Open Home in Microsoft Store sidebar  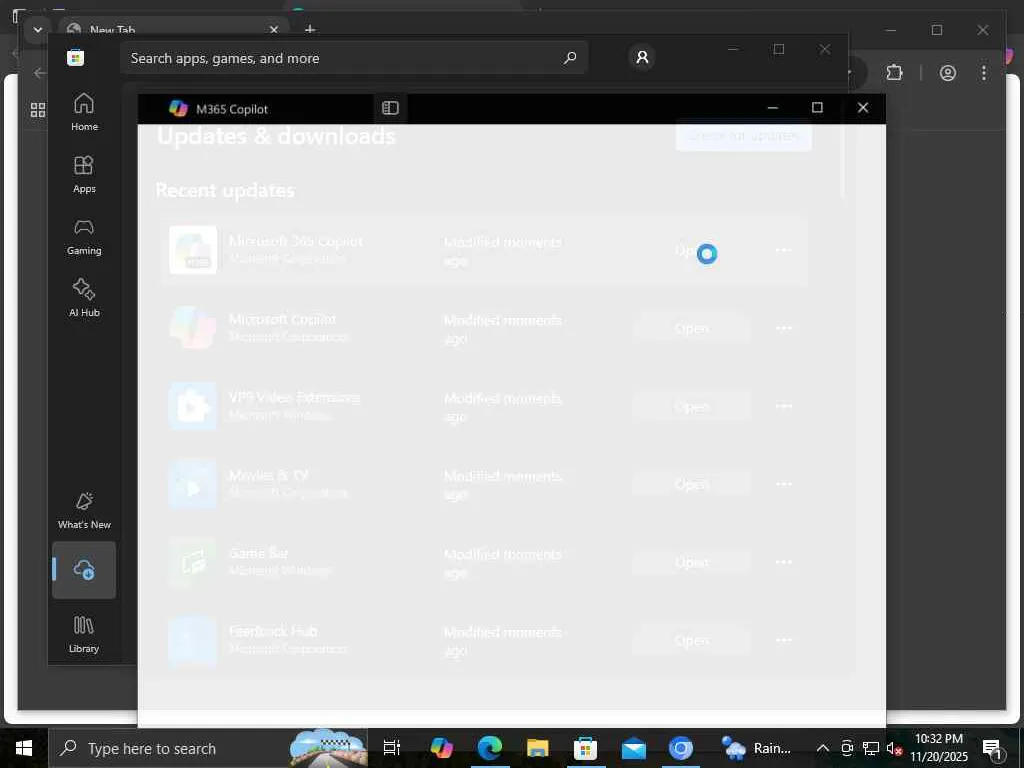pos(84,112)
